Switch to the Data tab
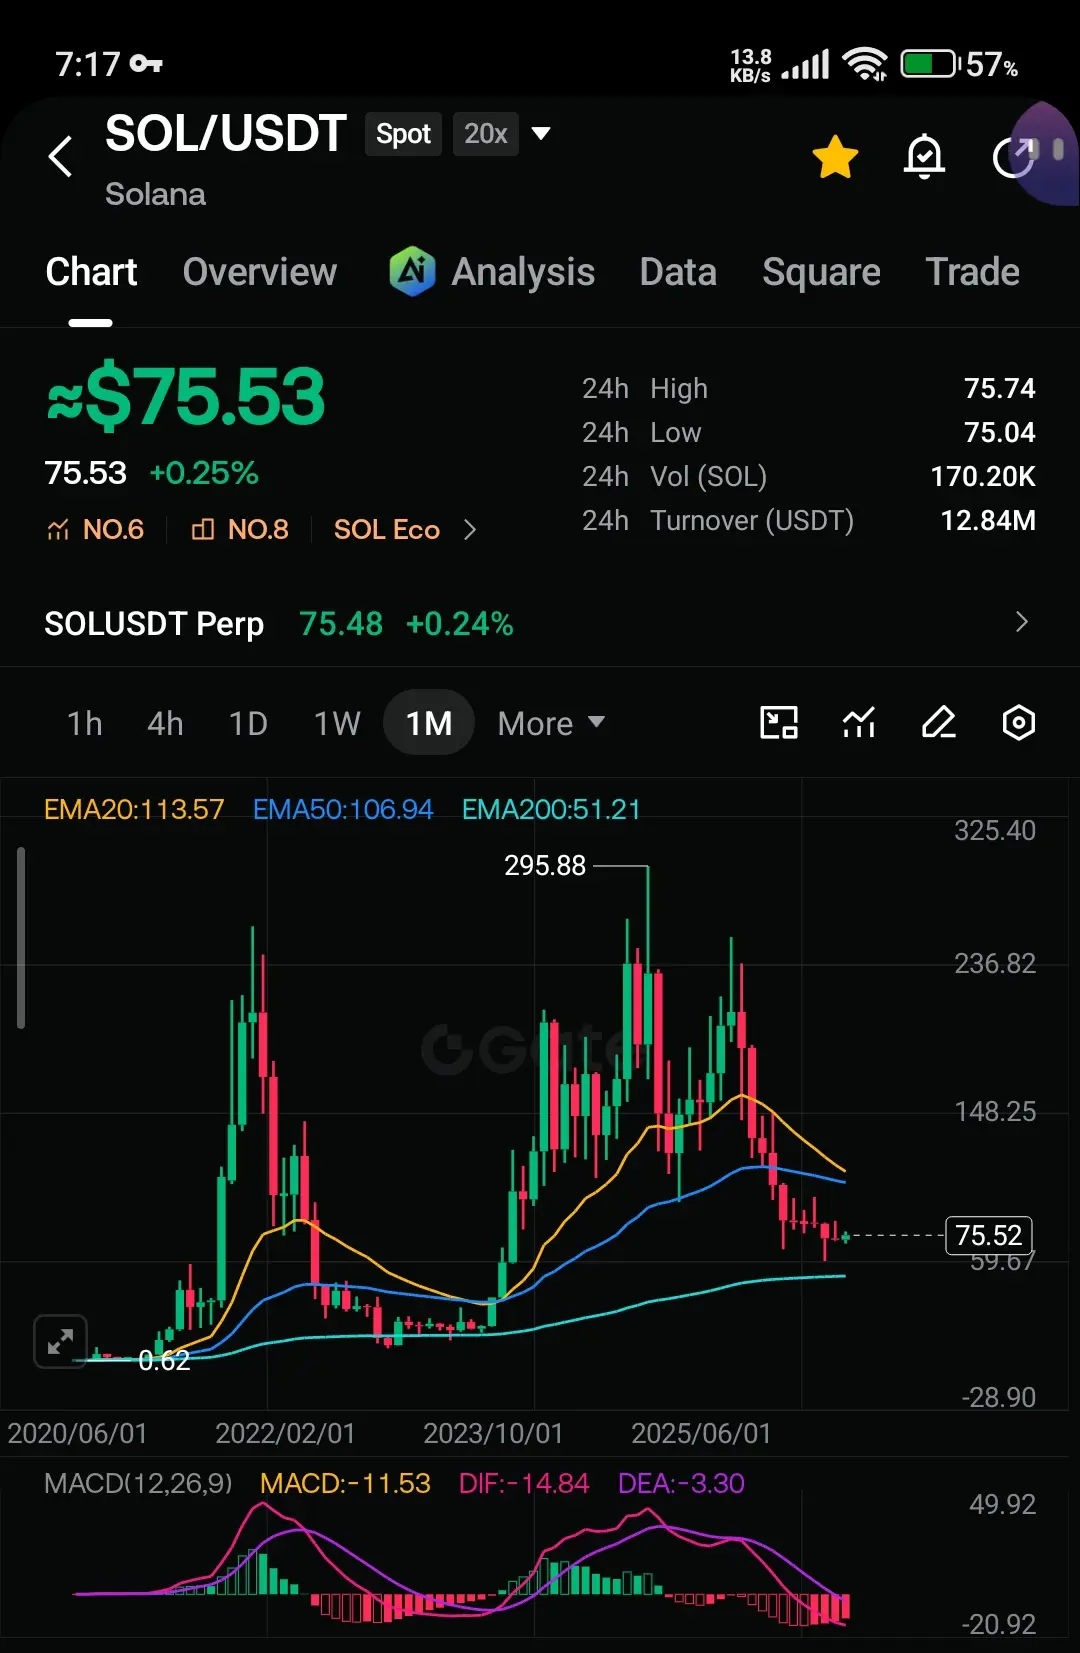The height and width of the screenshot is (1653, 1080). (x=678, y=272)
